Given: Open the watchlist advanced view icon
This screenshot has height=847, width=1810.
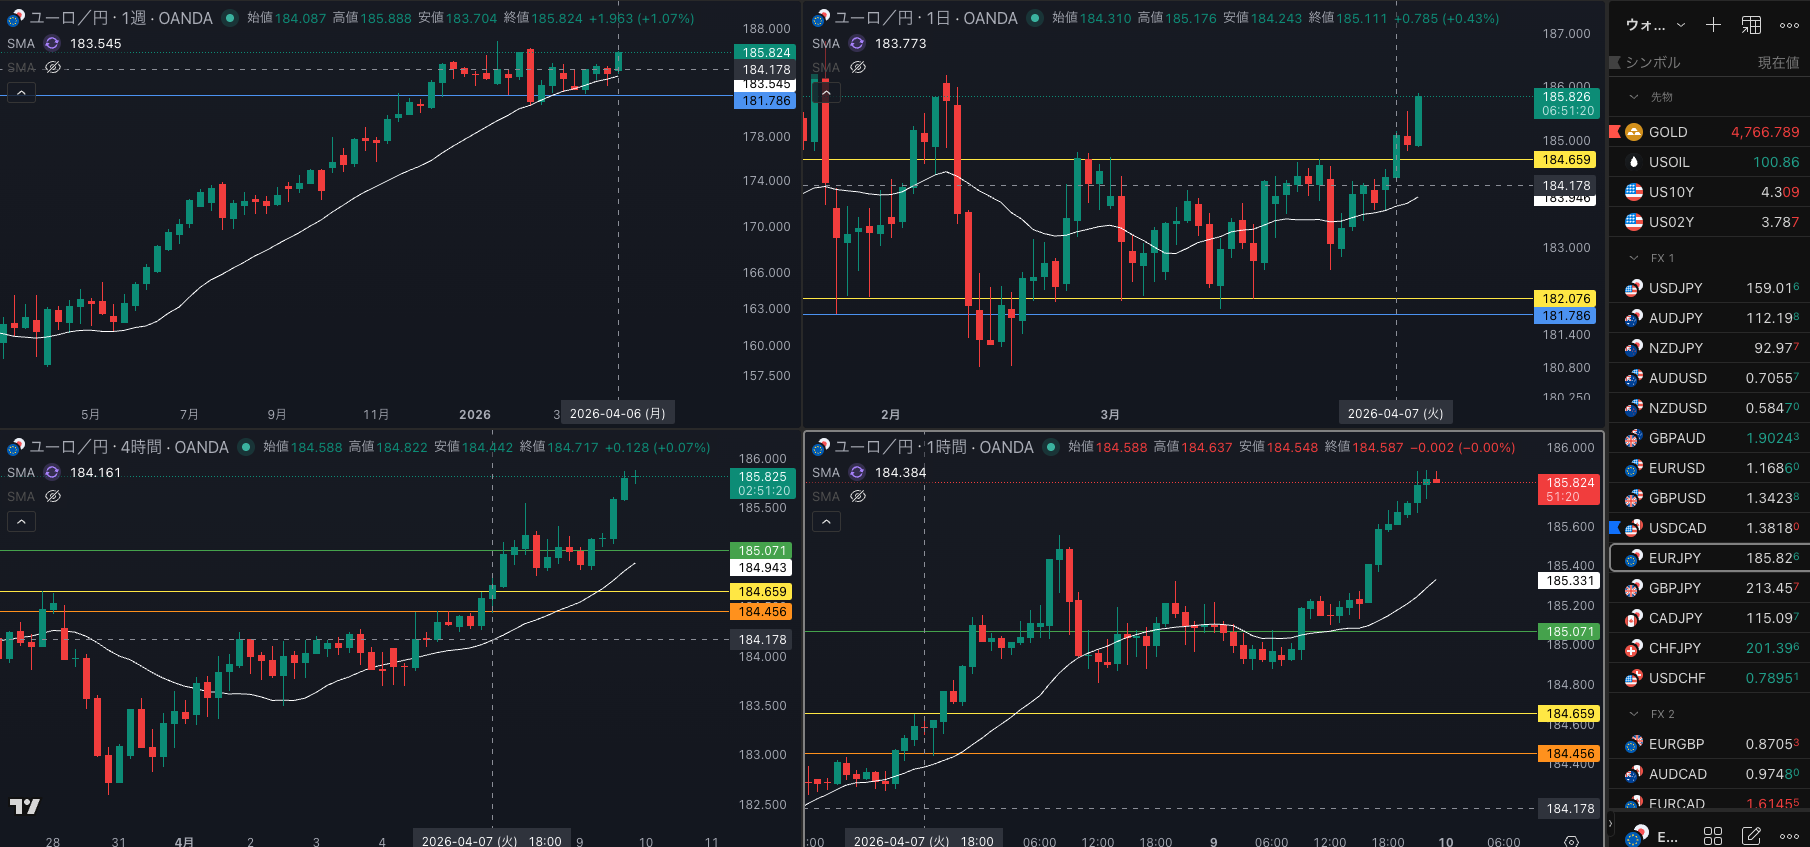Looking at the screenshot, I should pos(1751,25).
